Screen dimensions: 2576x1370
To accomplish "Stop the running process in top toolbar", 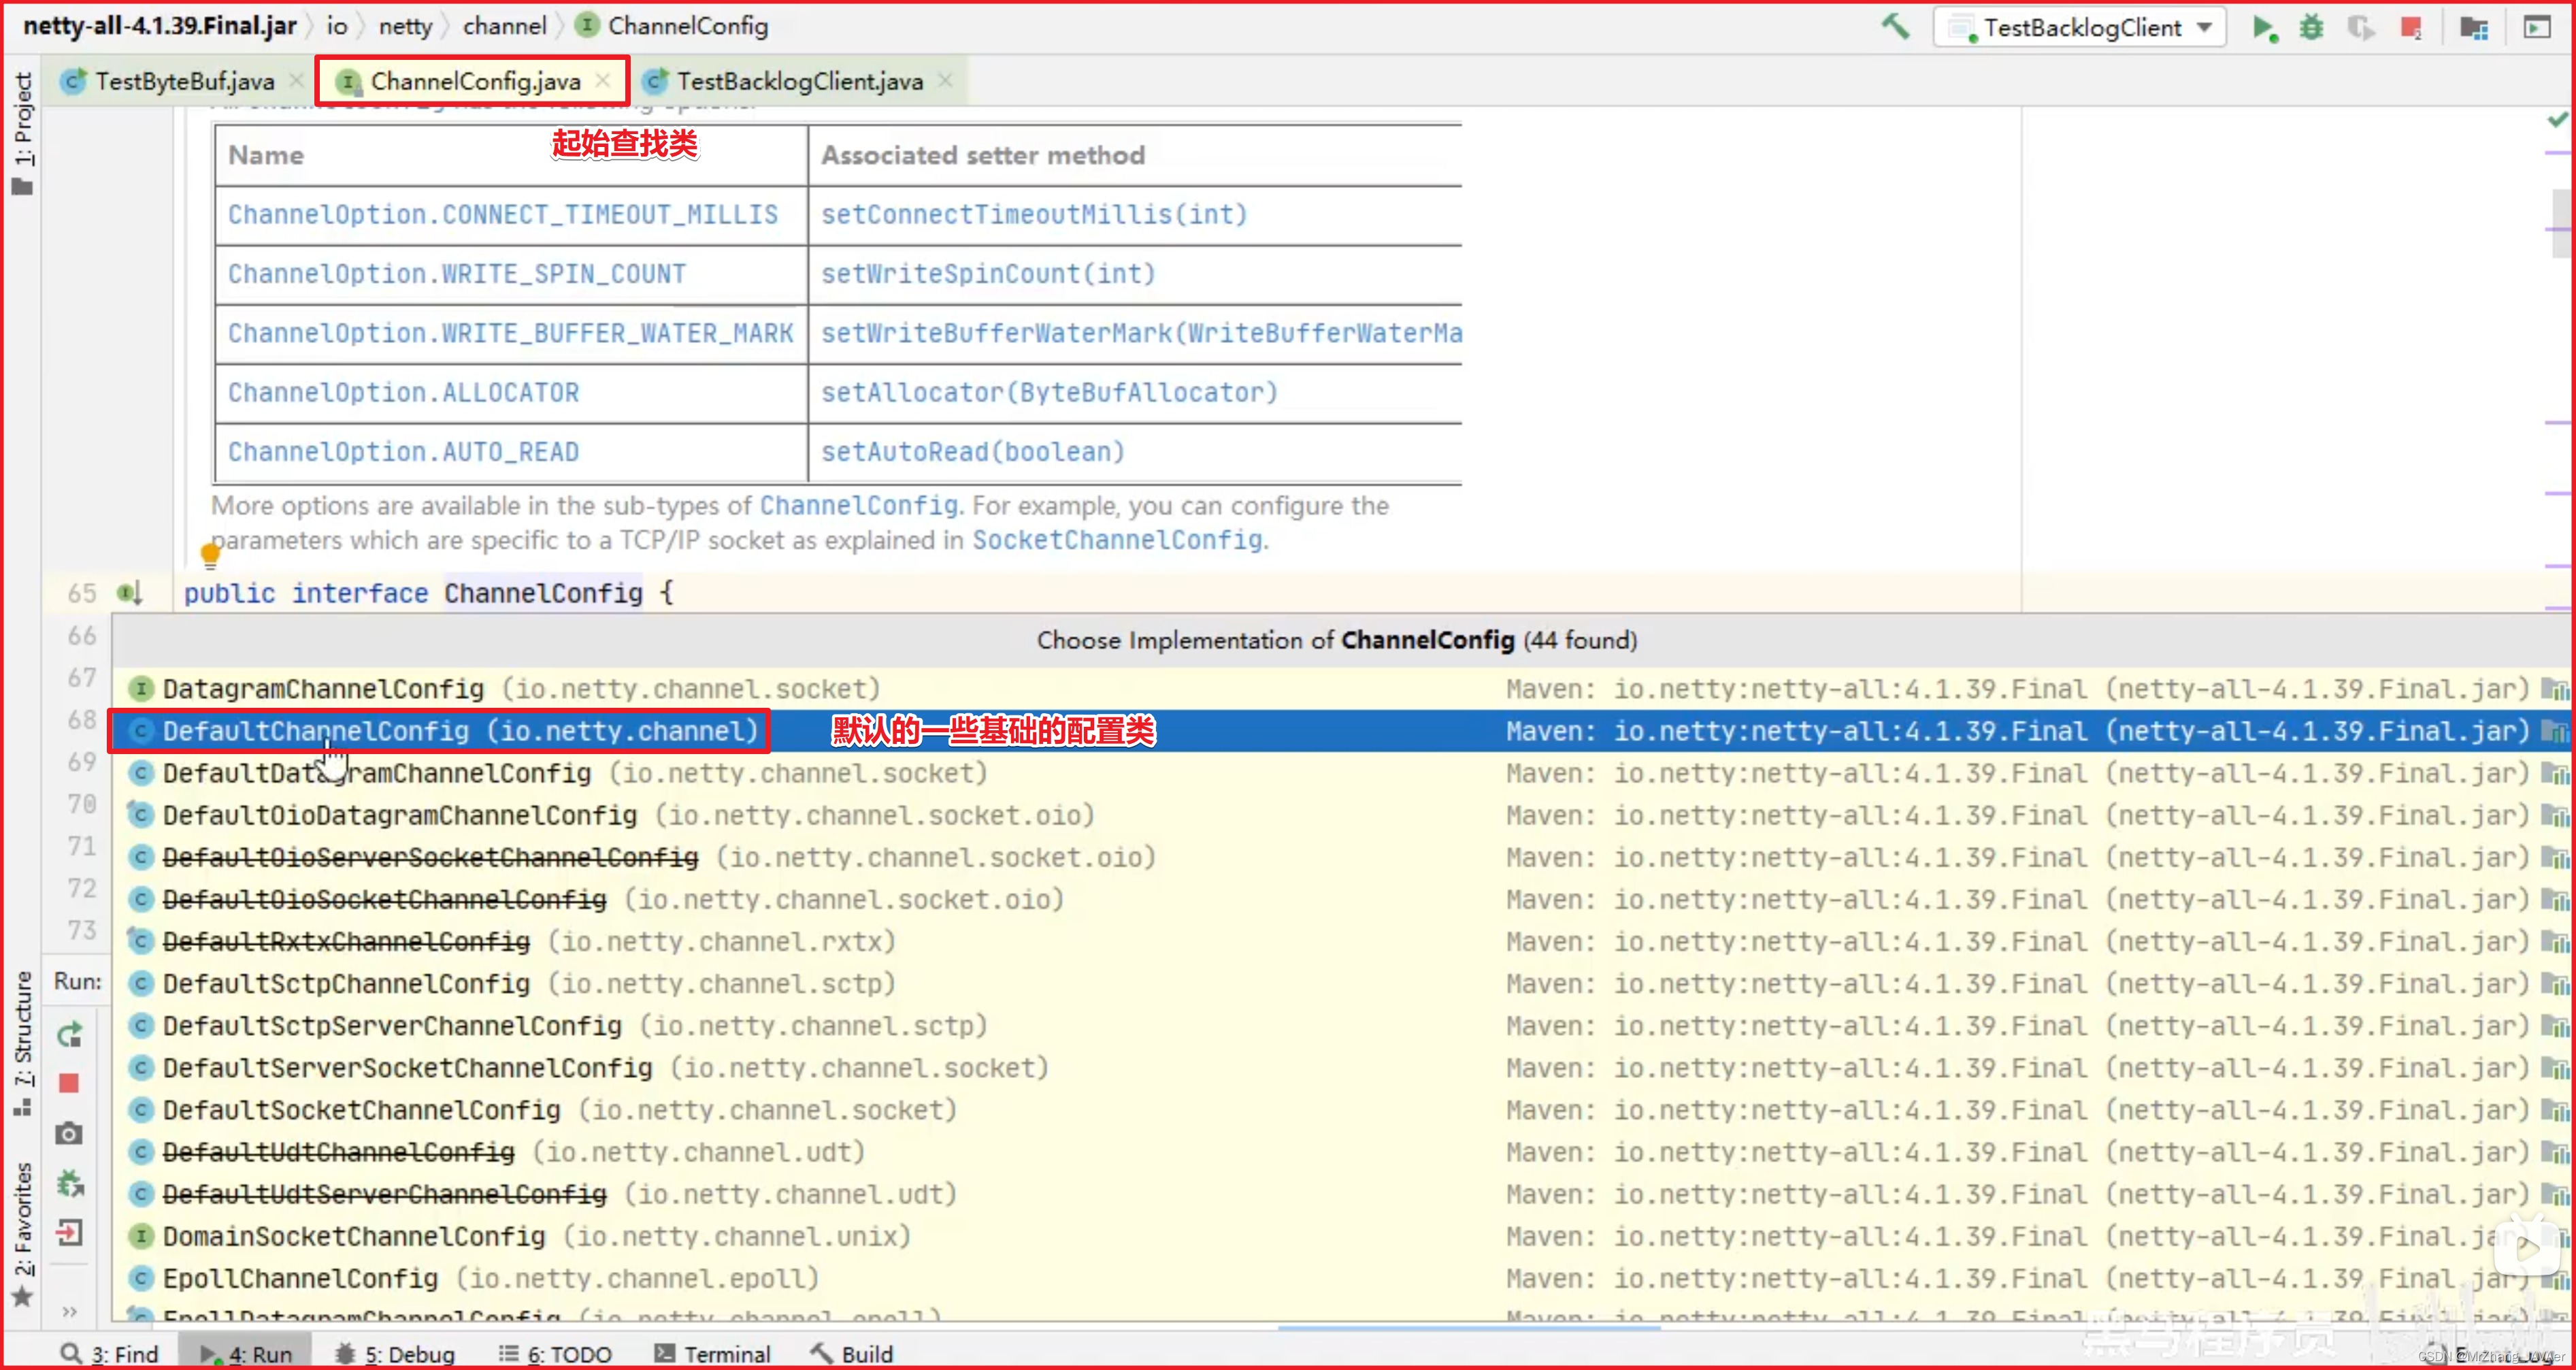I will (2411, 27).
